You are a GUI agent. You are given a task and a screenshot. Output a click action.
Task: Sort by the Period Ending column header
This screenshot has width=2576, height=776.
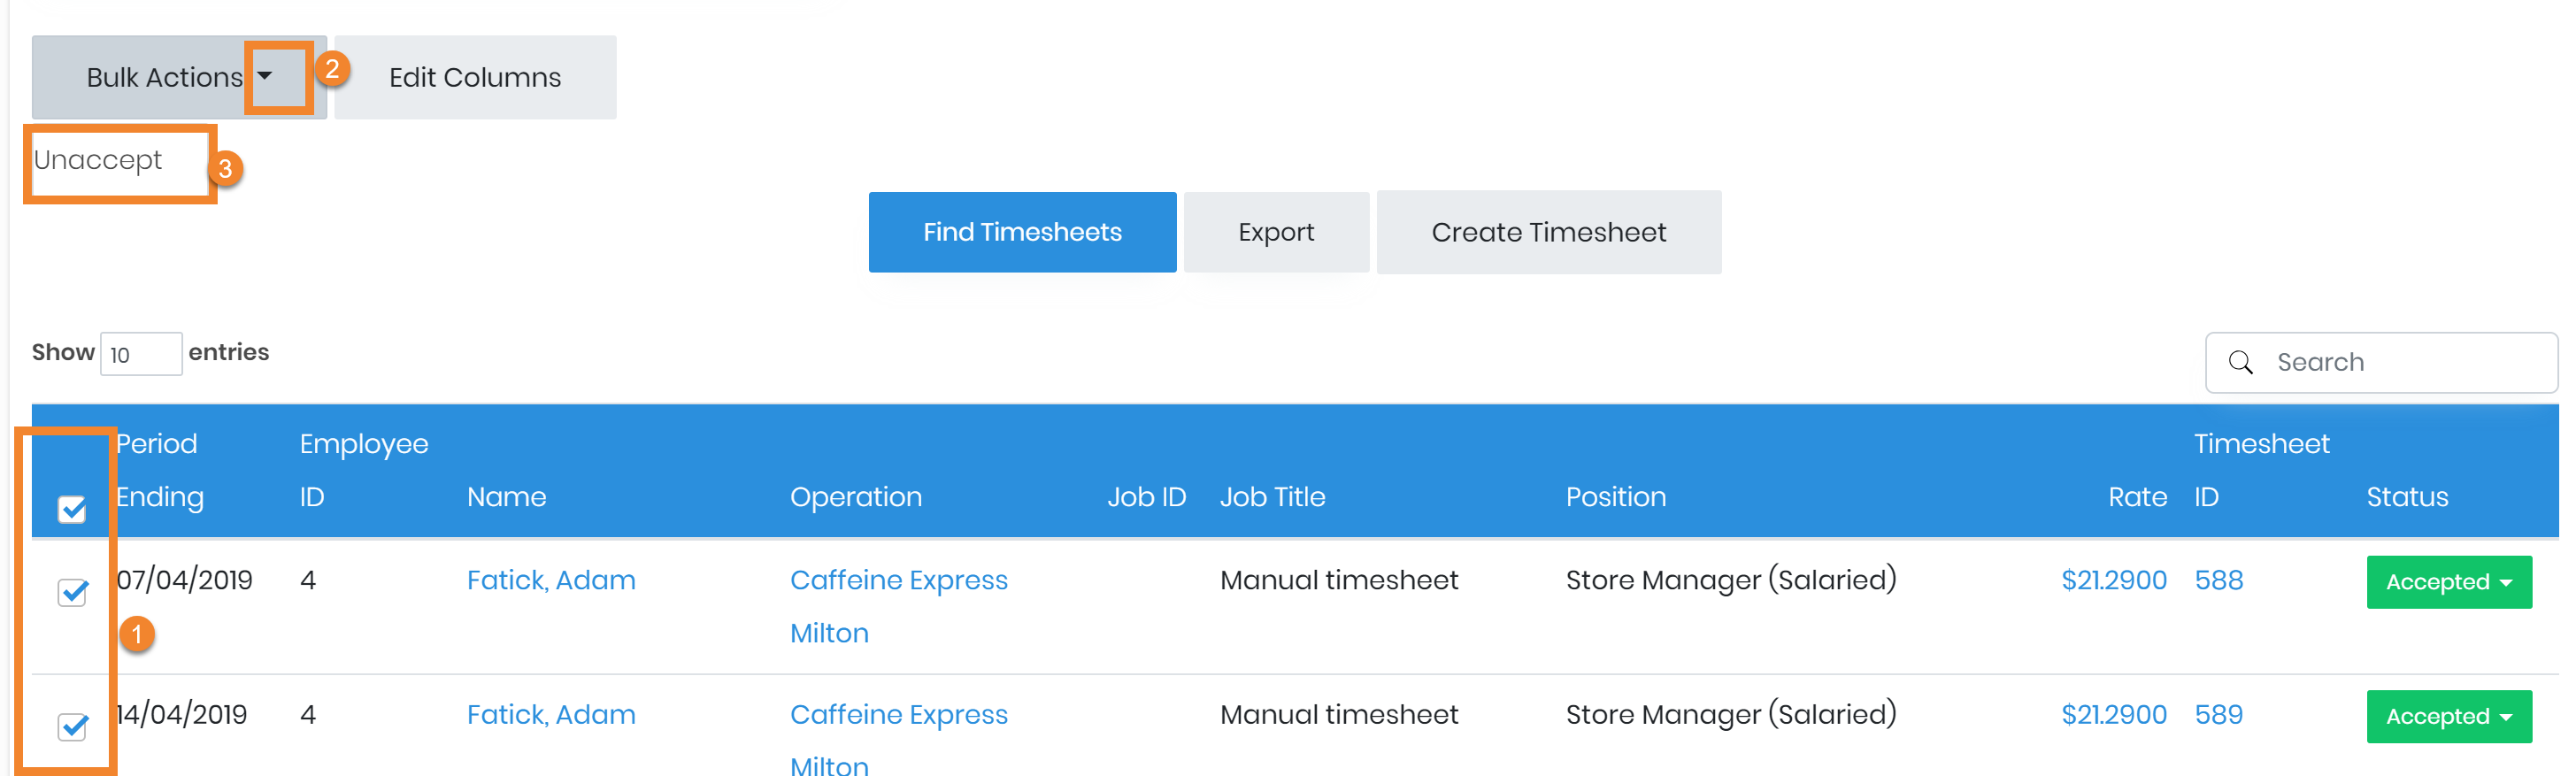pos(158,470)
